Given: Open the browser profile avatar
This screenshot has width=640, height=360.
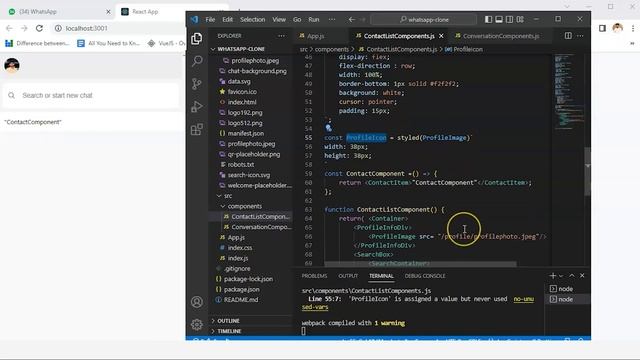Looking at the screenshot, I should click(618, 28).
